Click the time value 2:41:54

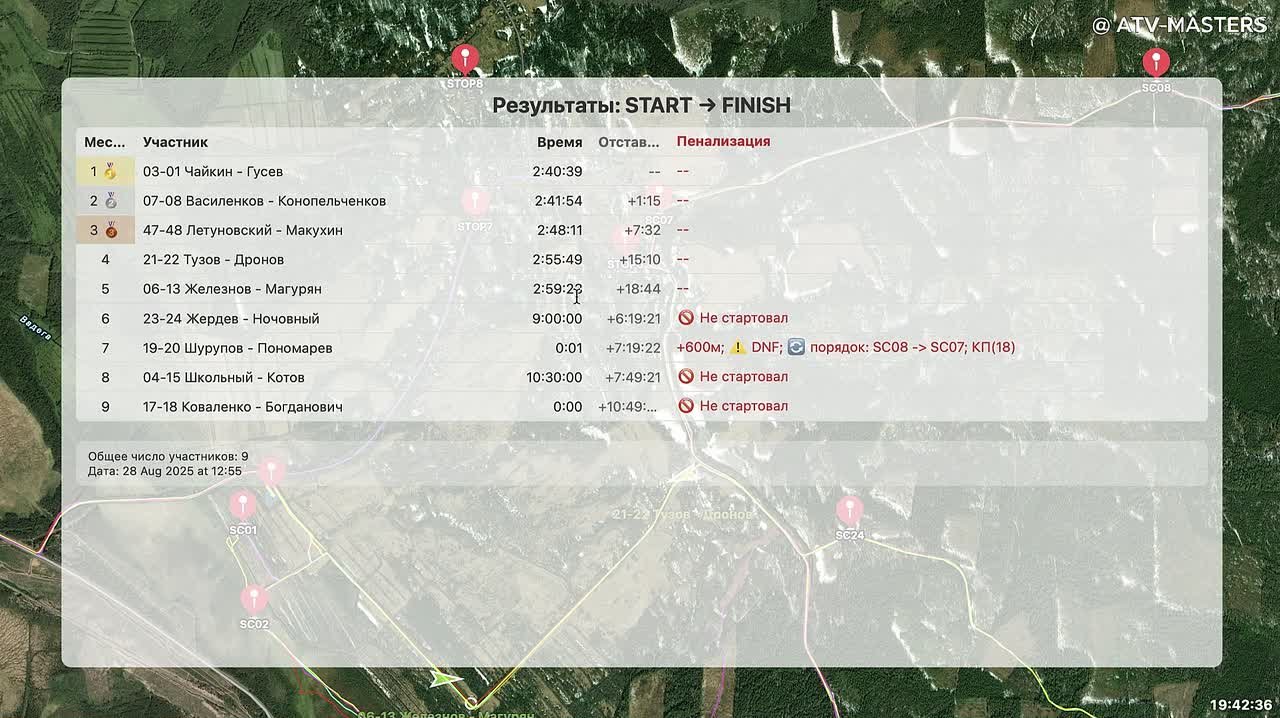pos(558,200)
